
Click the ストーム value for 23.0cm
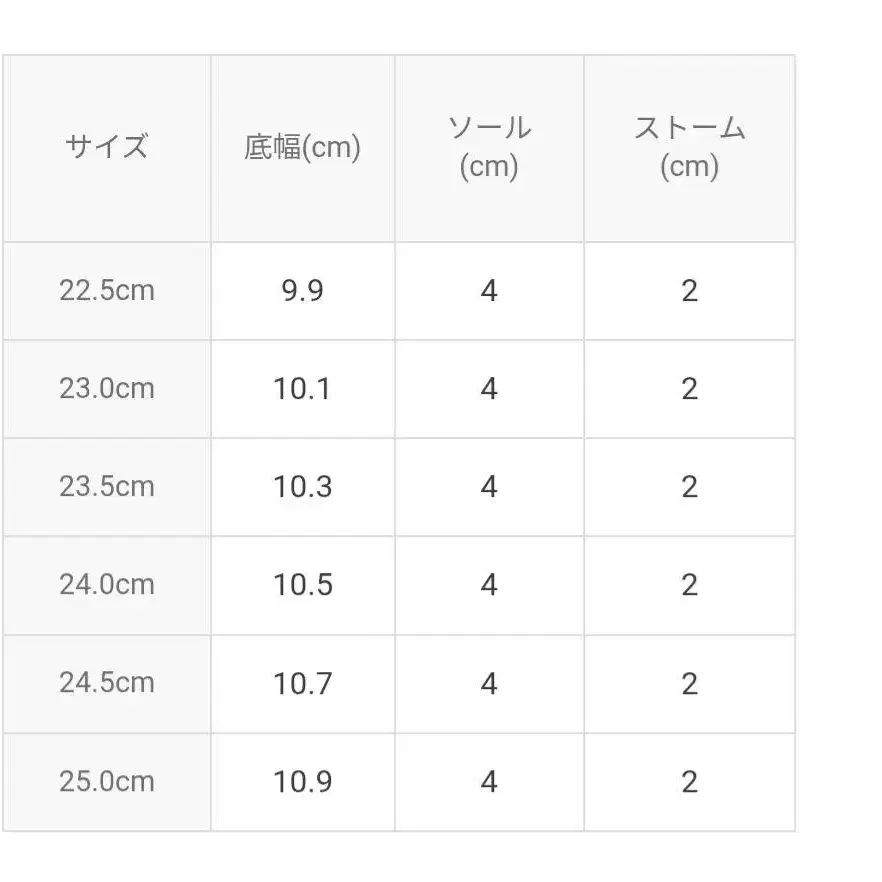(x=689, y=388)
